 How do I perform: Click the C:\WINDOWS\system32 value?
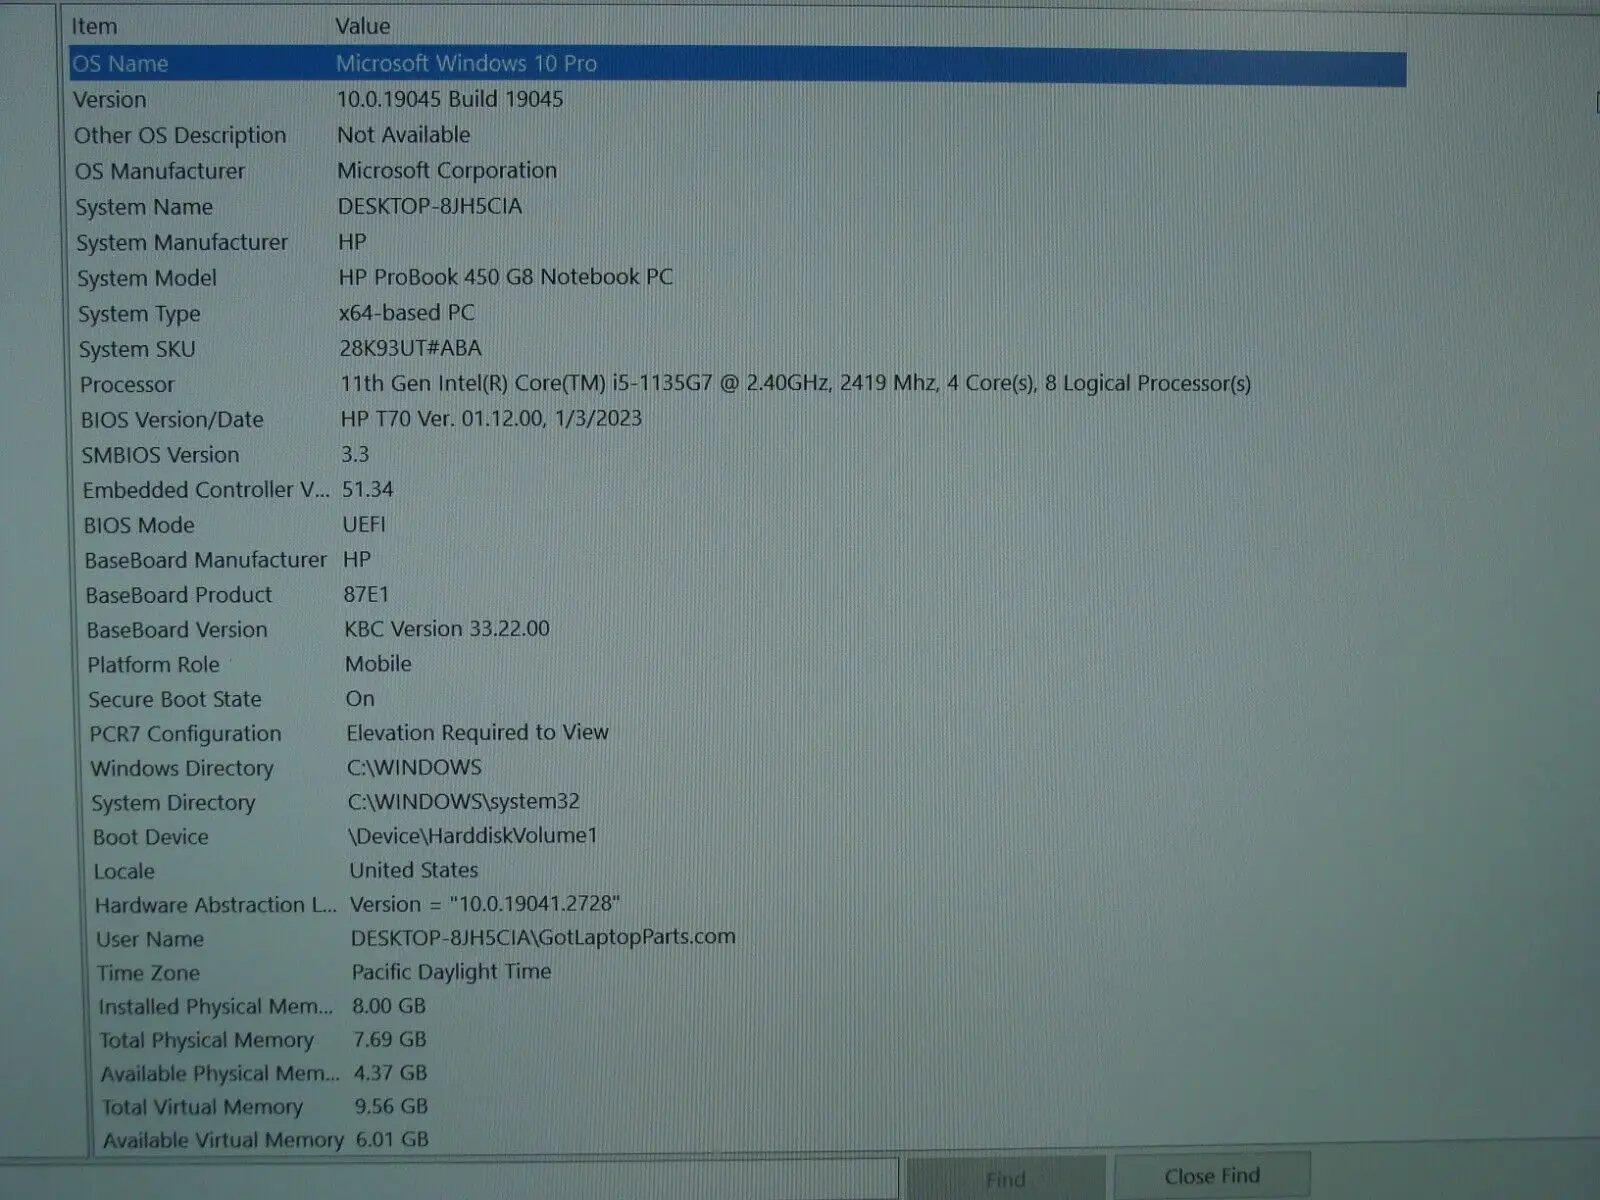pyautogui.click(x=464, y=801)
